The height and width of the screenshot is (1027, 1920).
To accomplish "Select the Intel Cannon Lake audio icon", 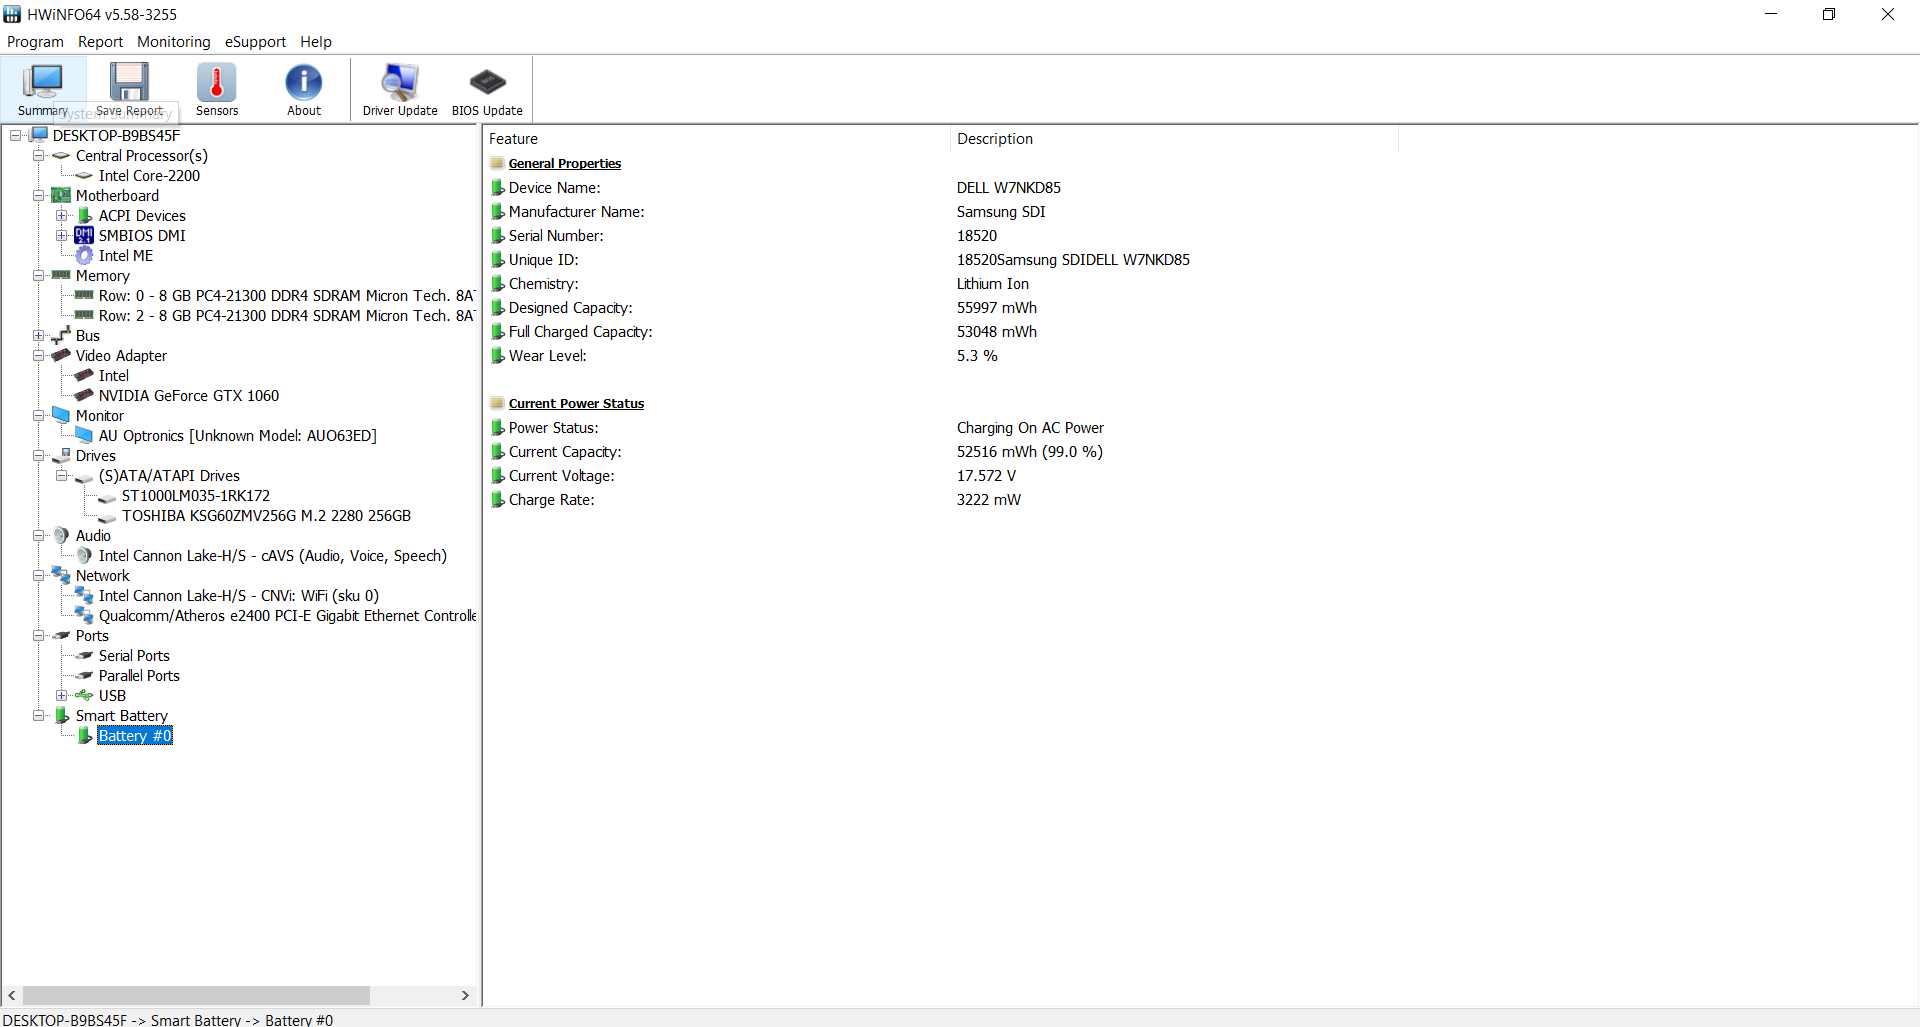I will tap(84, 555).
